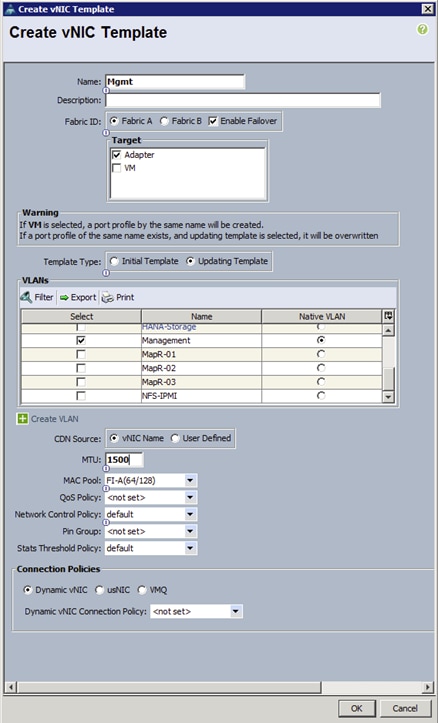Click the Description input field

click(243, 100)
